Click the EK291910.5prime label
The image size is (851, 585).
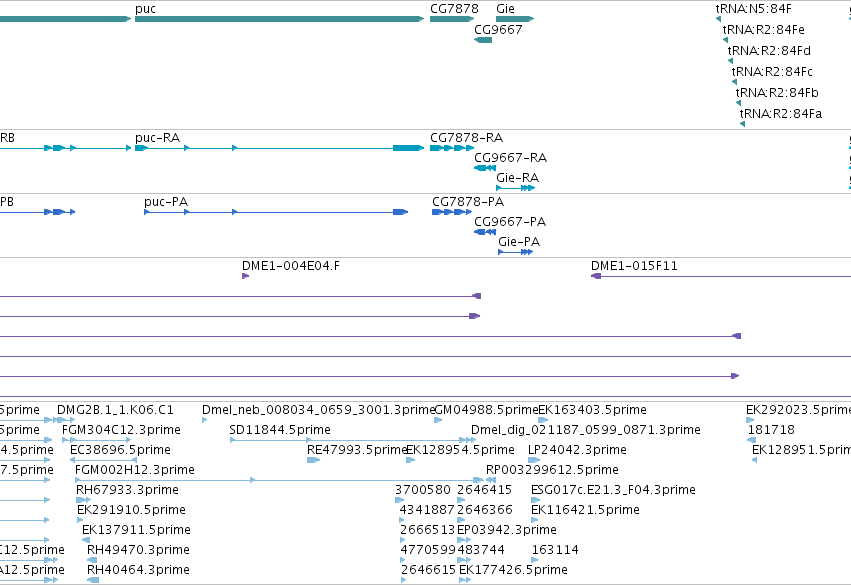click(131, 510)
